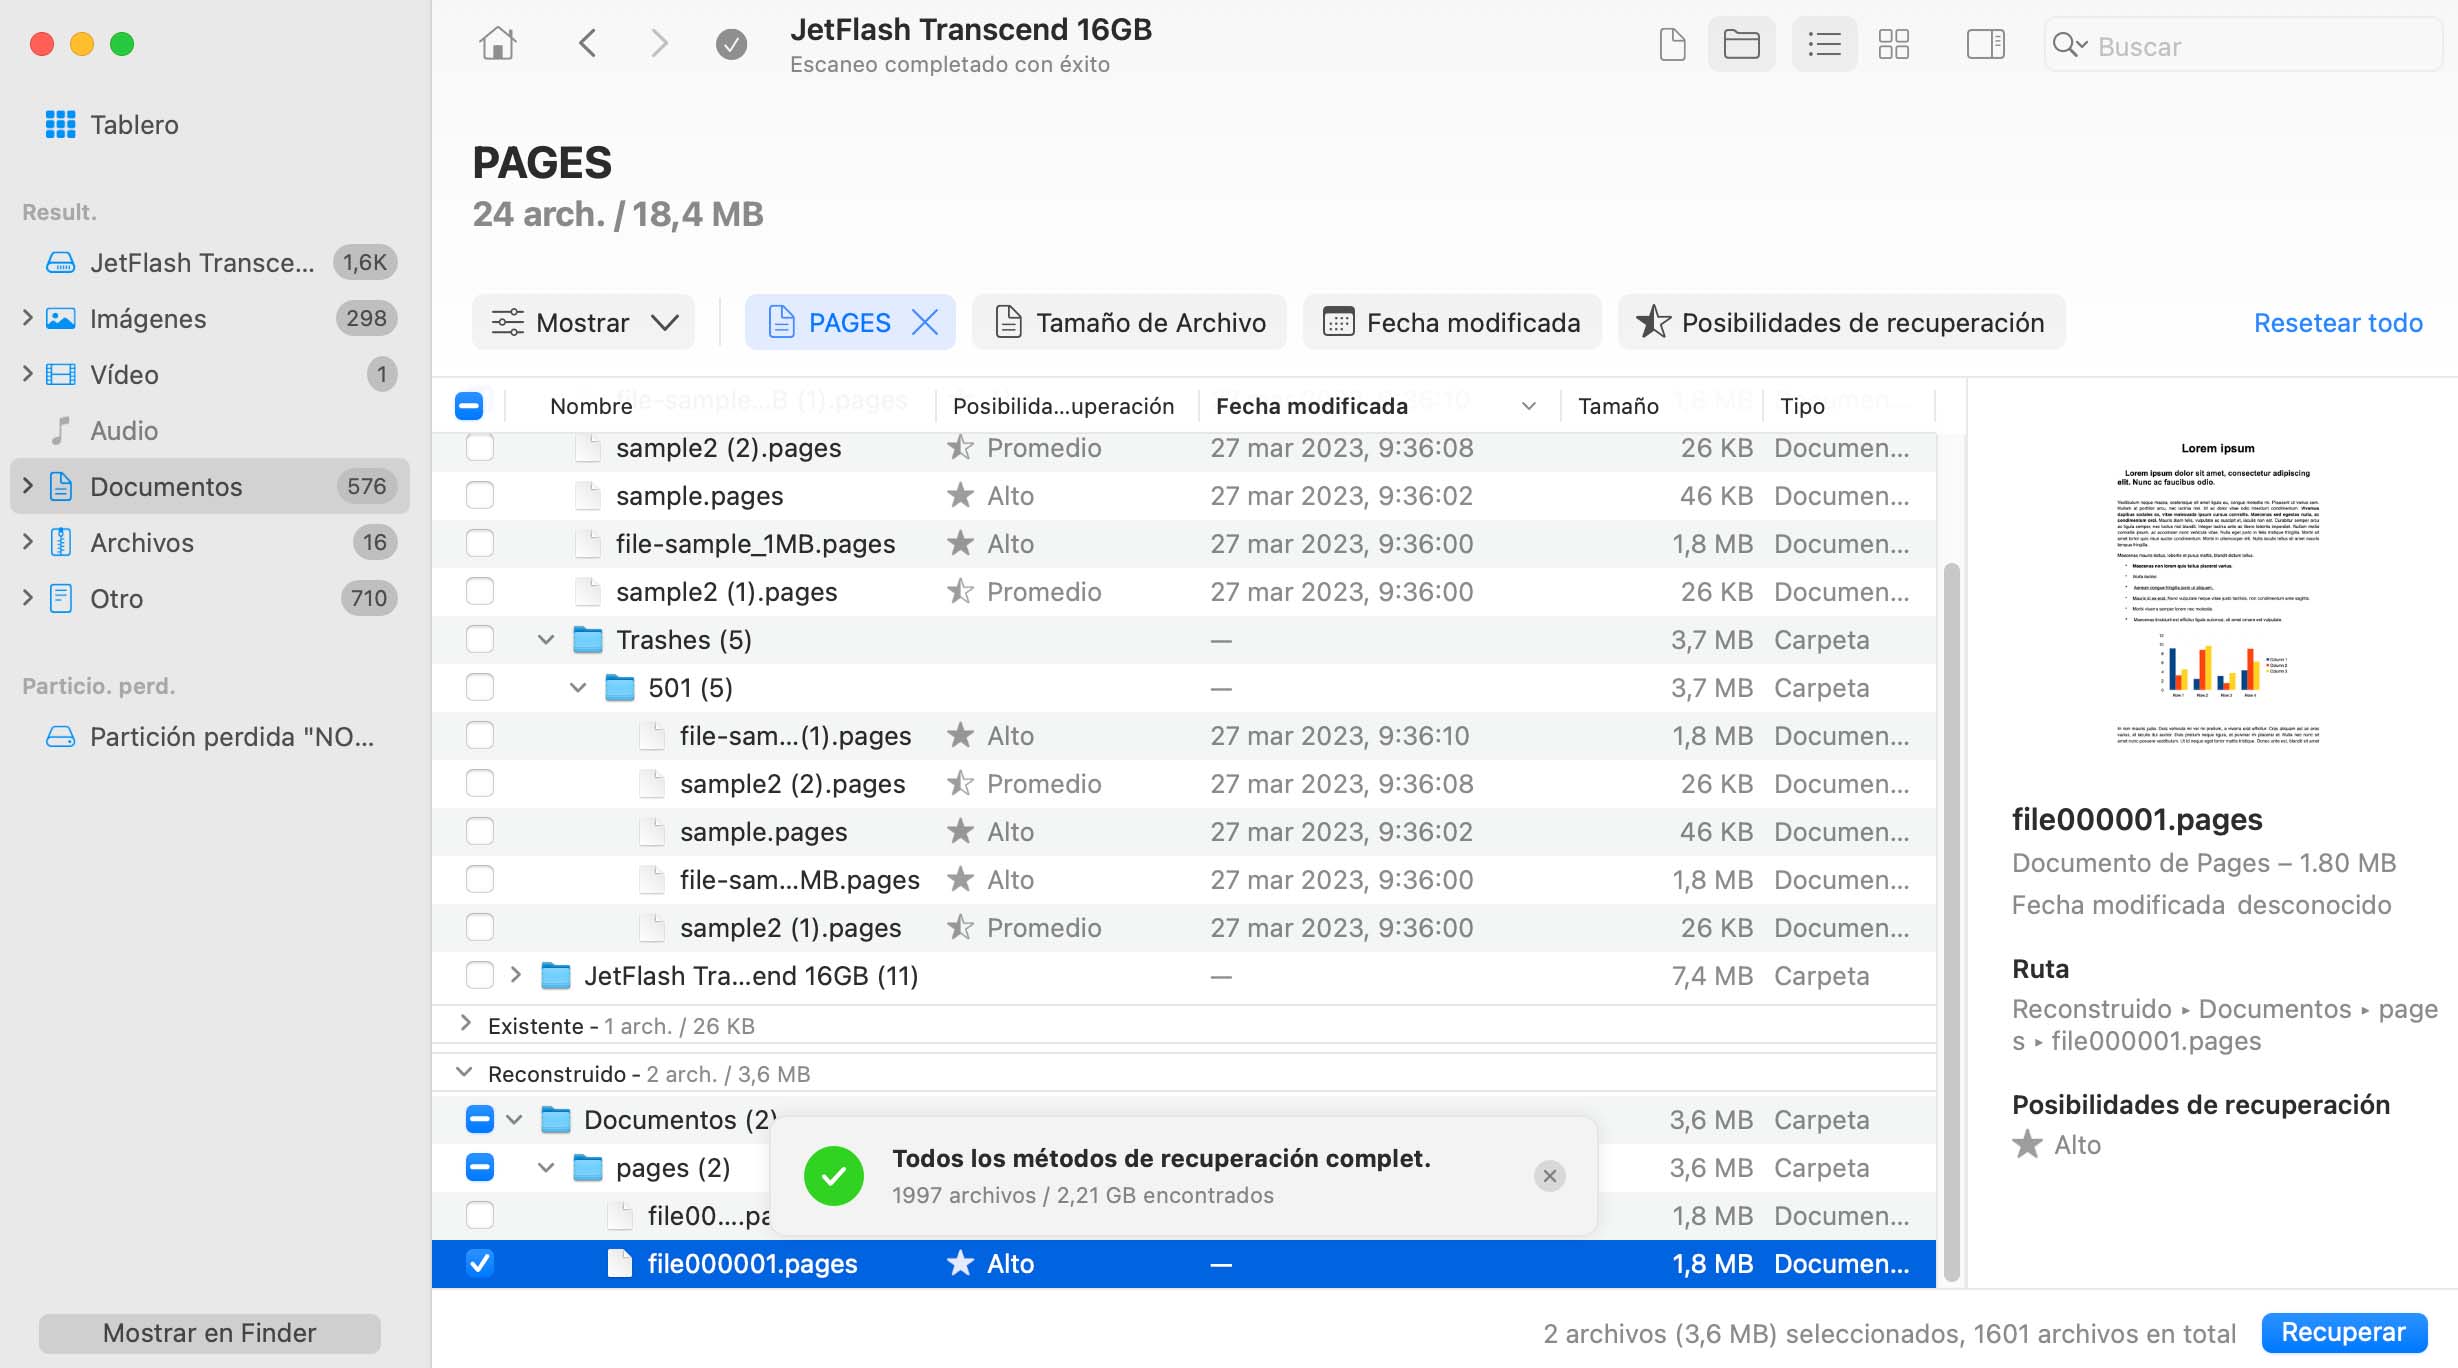Expand Documentos sidebar chevron
The height and width of the screenshot is (1368, 2458).
(28, 486)
